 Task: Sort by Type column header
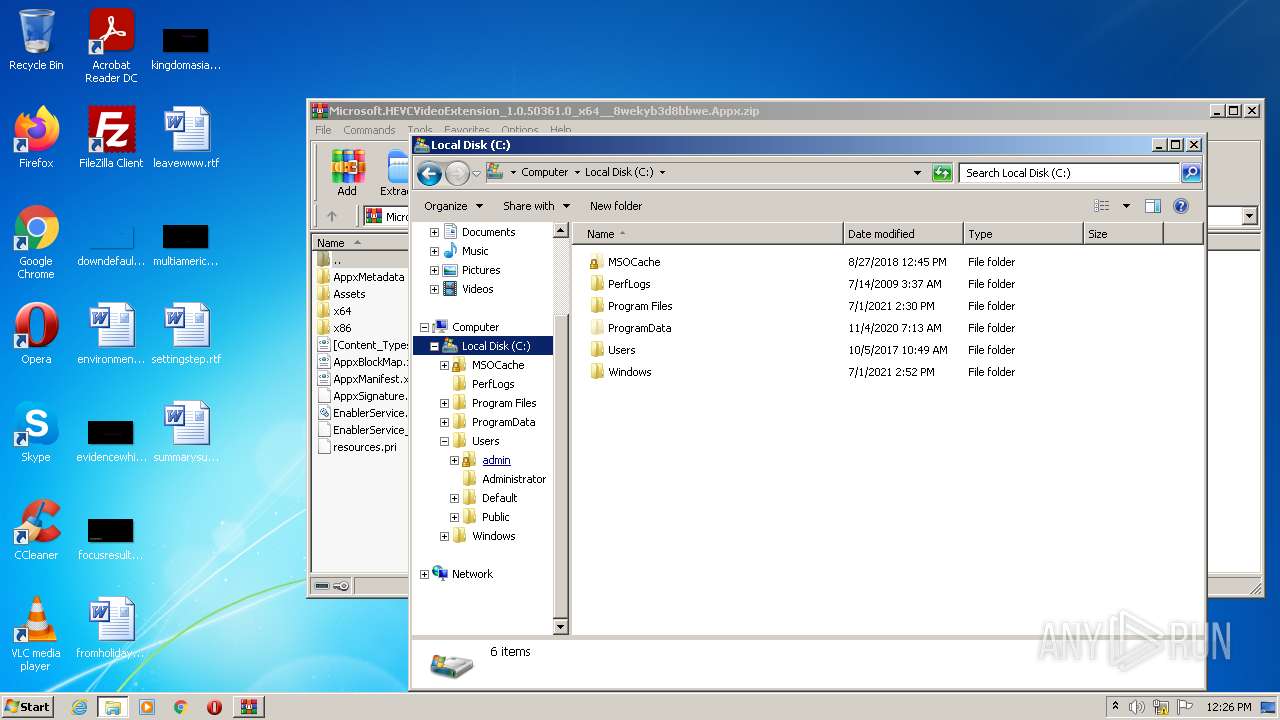click(1023, 234)
